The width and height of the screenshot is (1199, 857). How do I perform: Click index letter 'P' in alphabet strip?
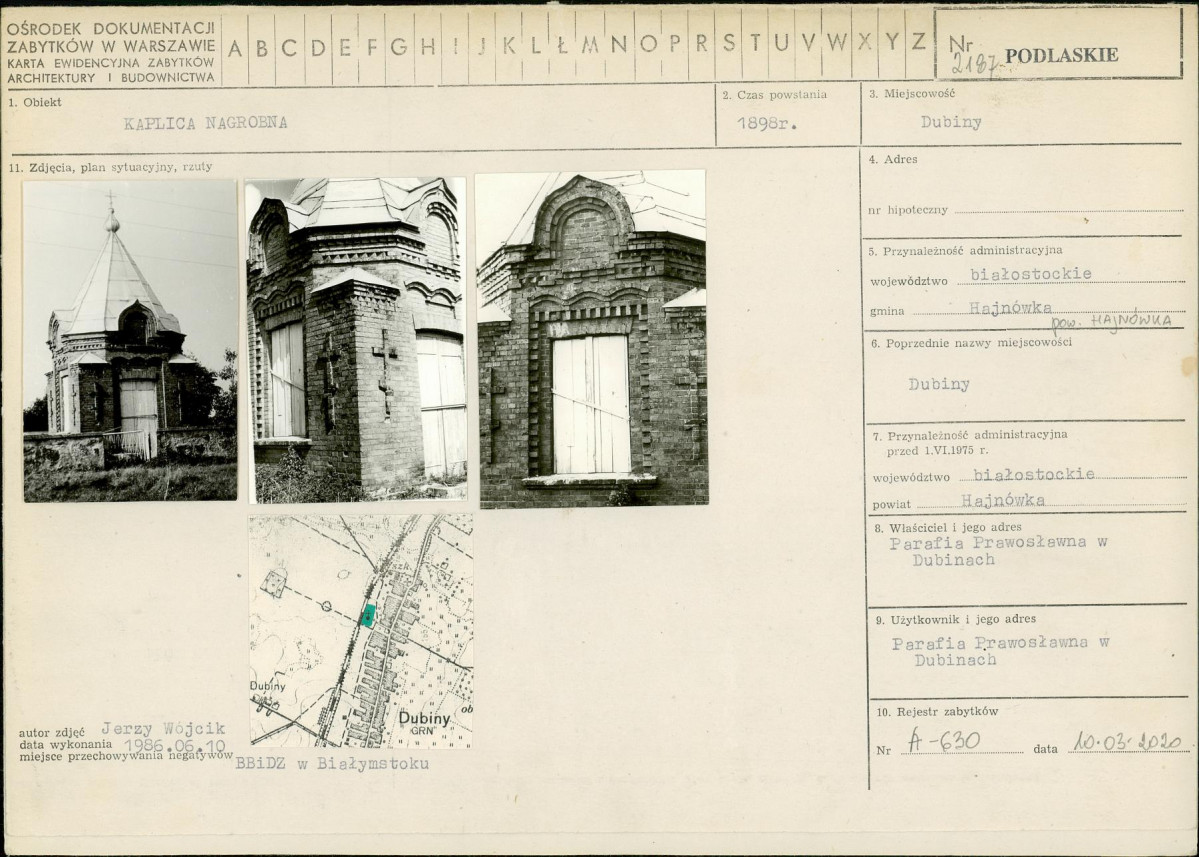click(x=674, y=44)
